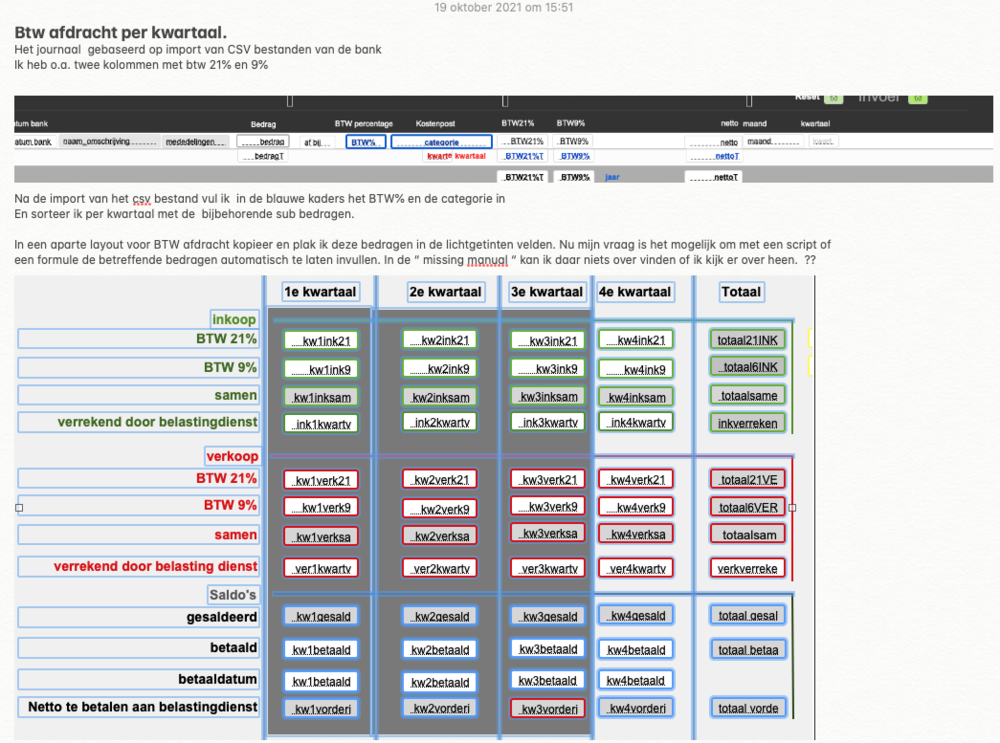
Task: Click the bedrag field in the journal row
Action: coord(263,142)
